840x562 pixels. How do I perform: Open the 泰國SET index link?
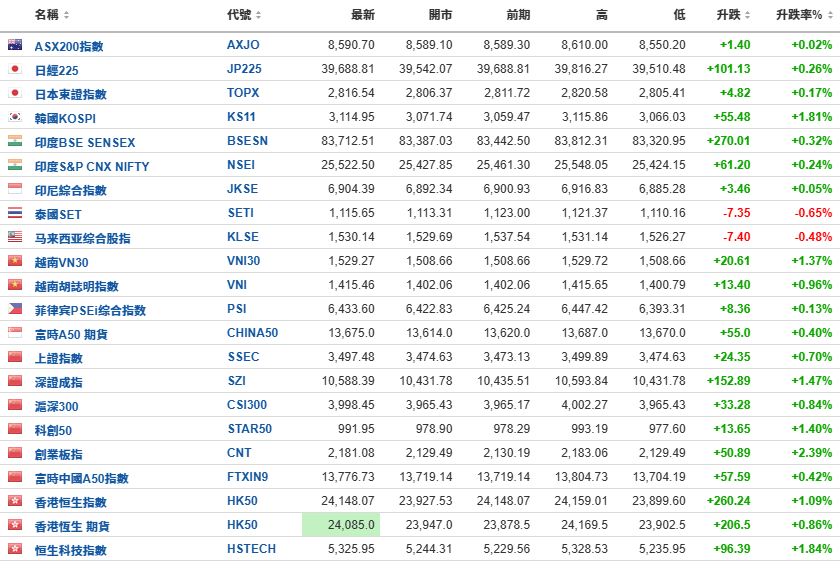[58, 215]
